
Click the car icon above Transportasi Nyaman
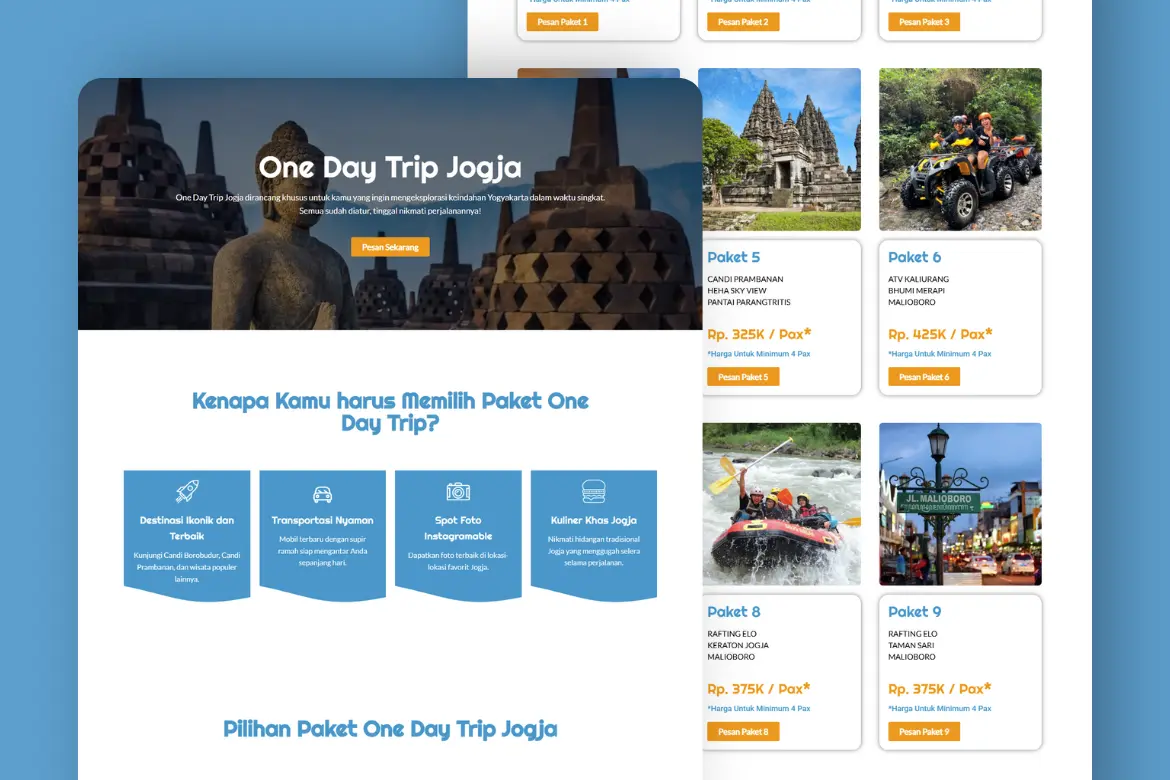[x=322, y=494]
